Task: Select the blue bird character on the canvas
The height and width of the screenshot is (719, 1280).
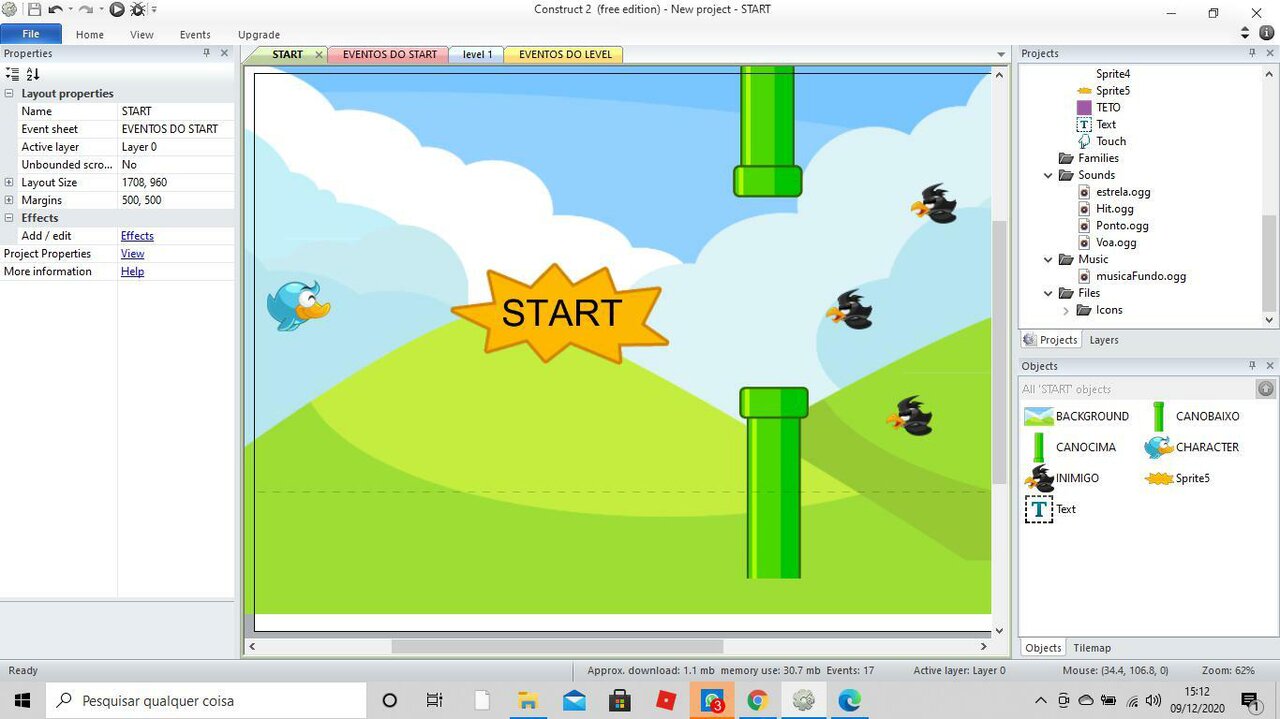Action: click(297, 305)
